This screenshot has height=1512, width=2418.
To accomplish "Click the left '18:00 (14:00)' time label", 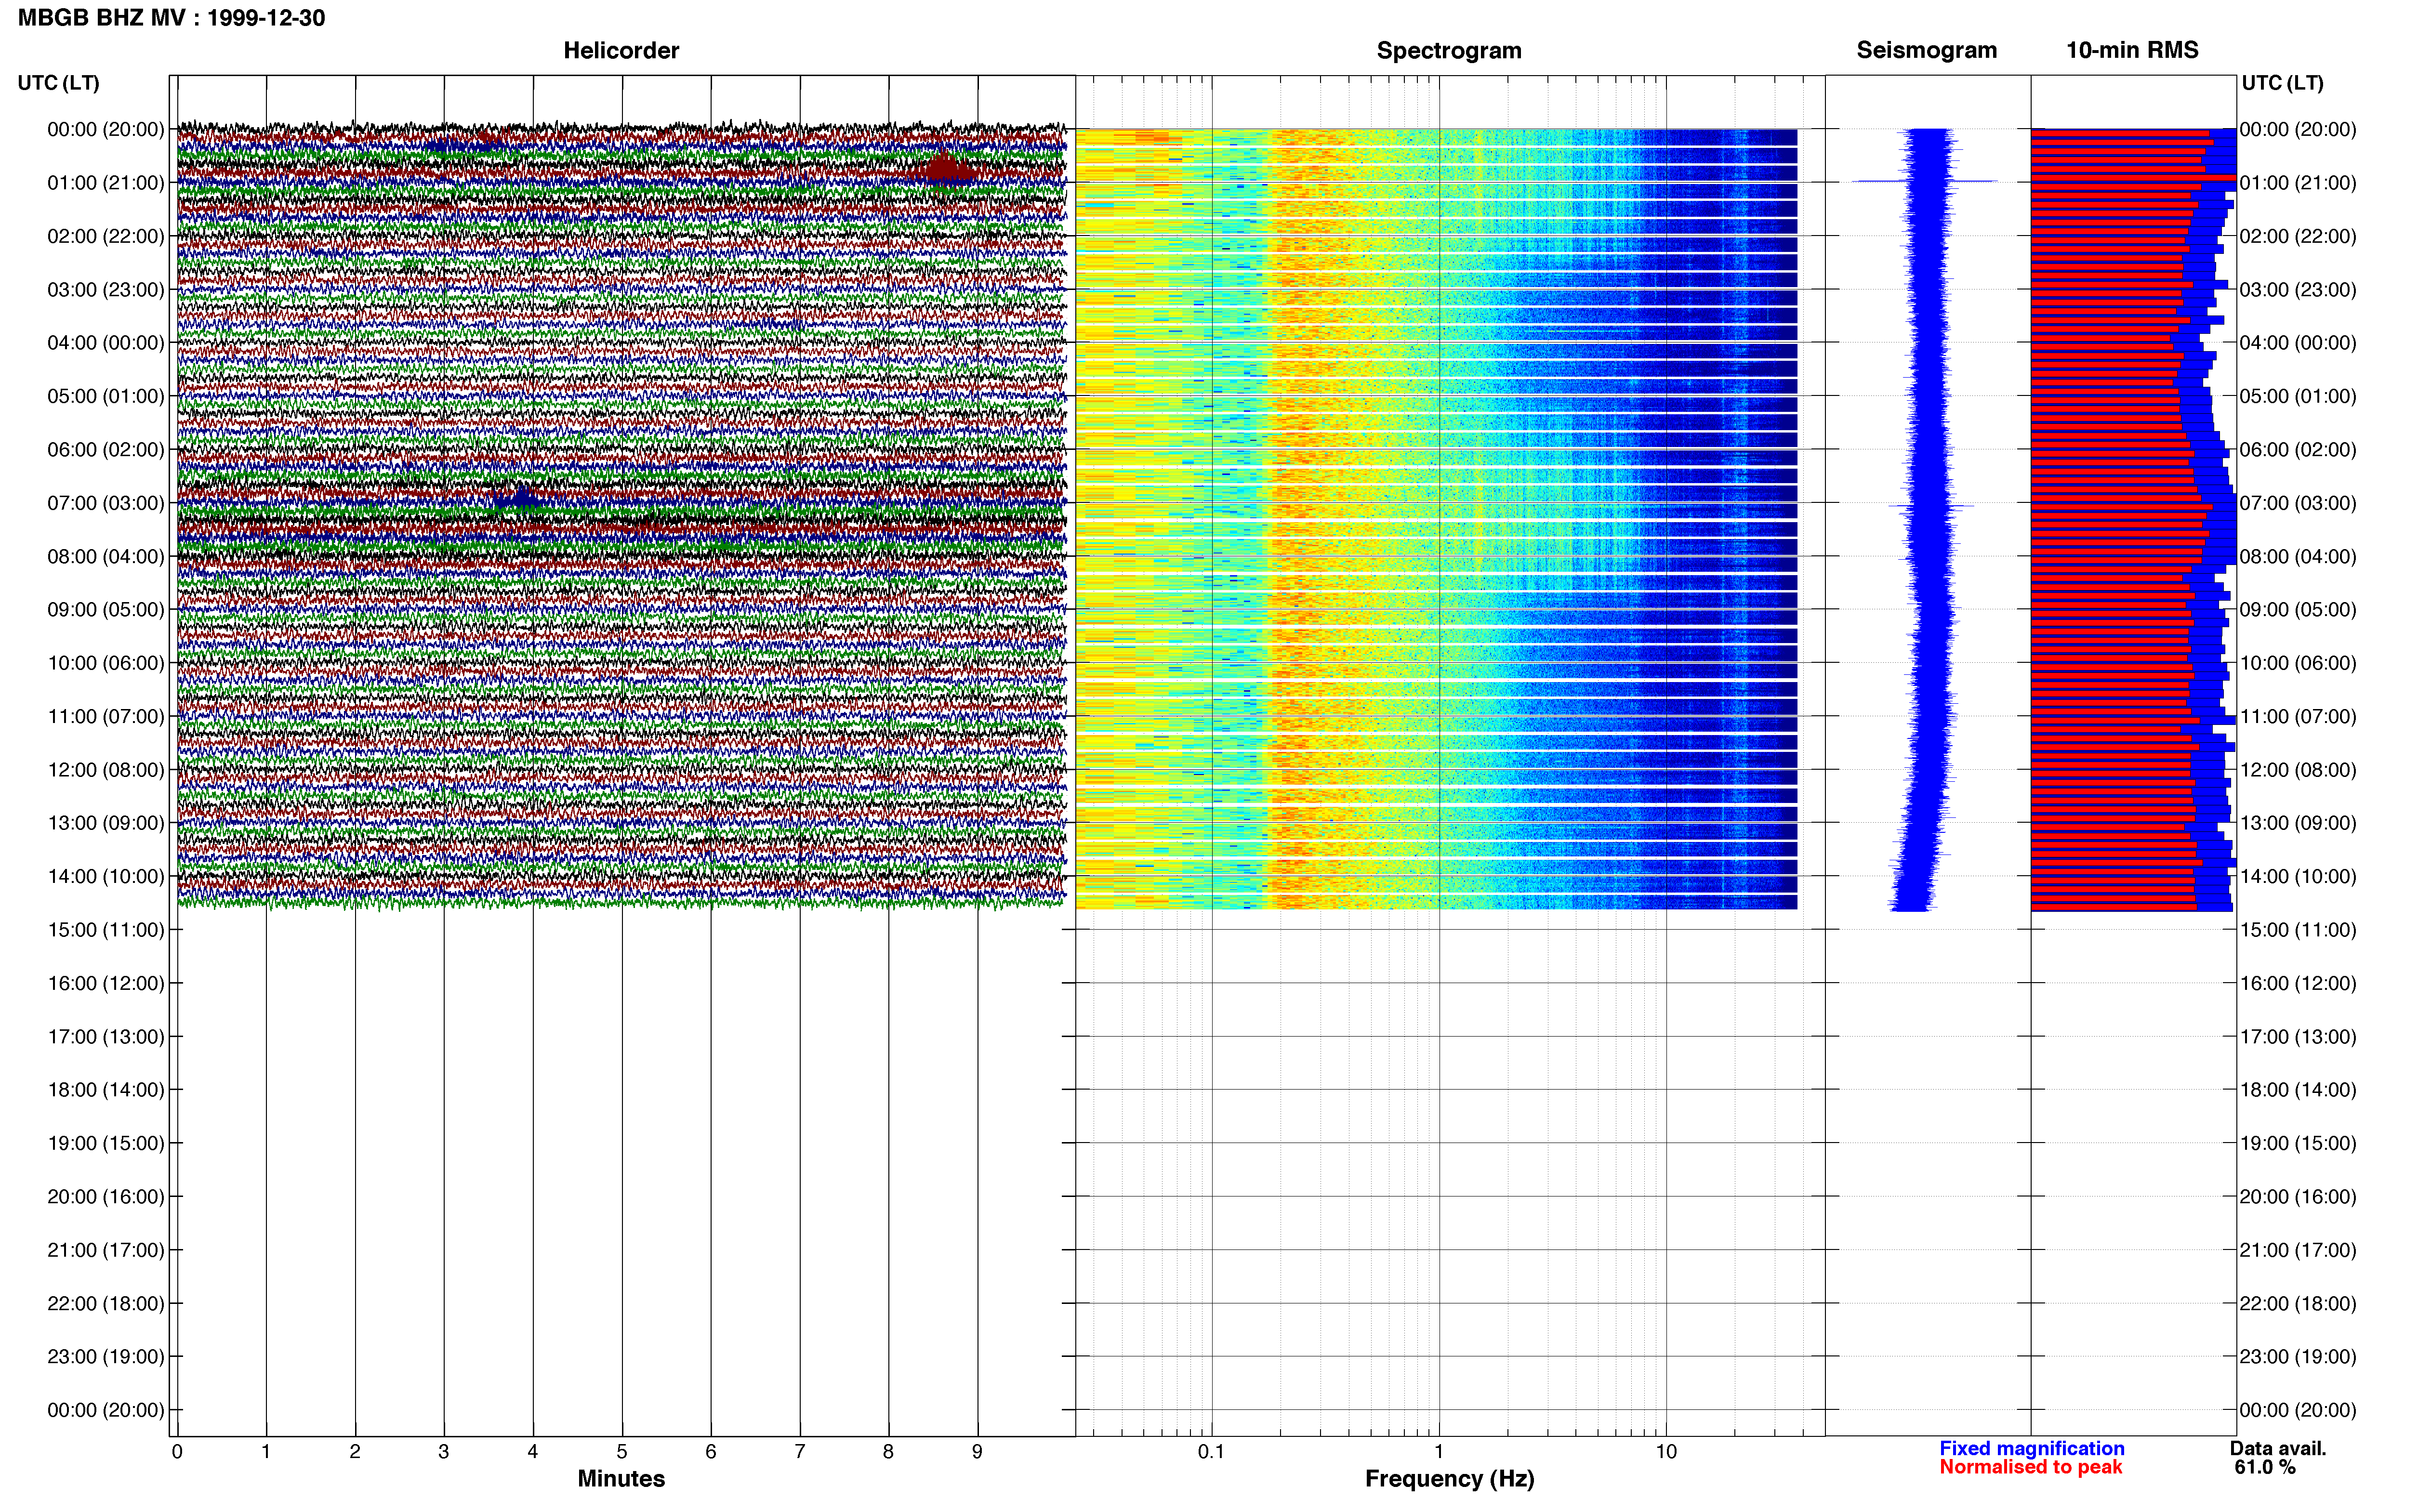I will point(106,1090).
